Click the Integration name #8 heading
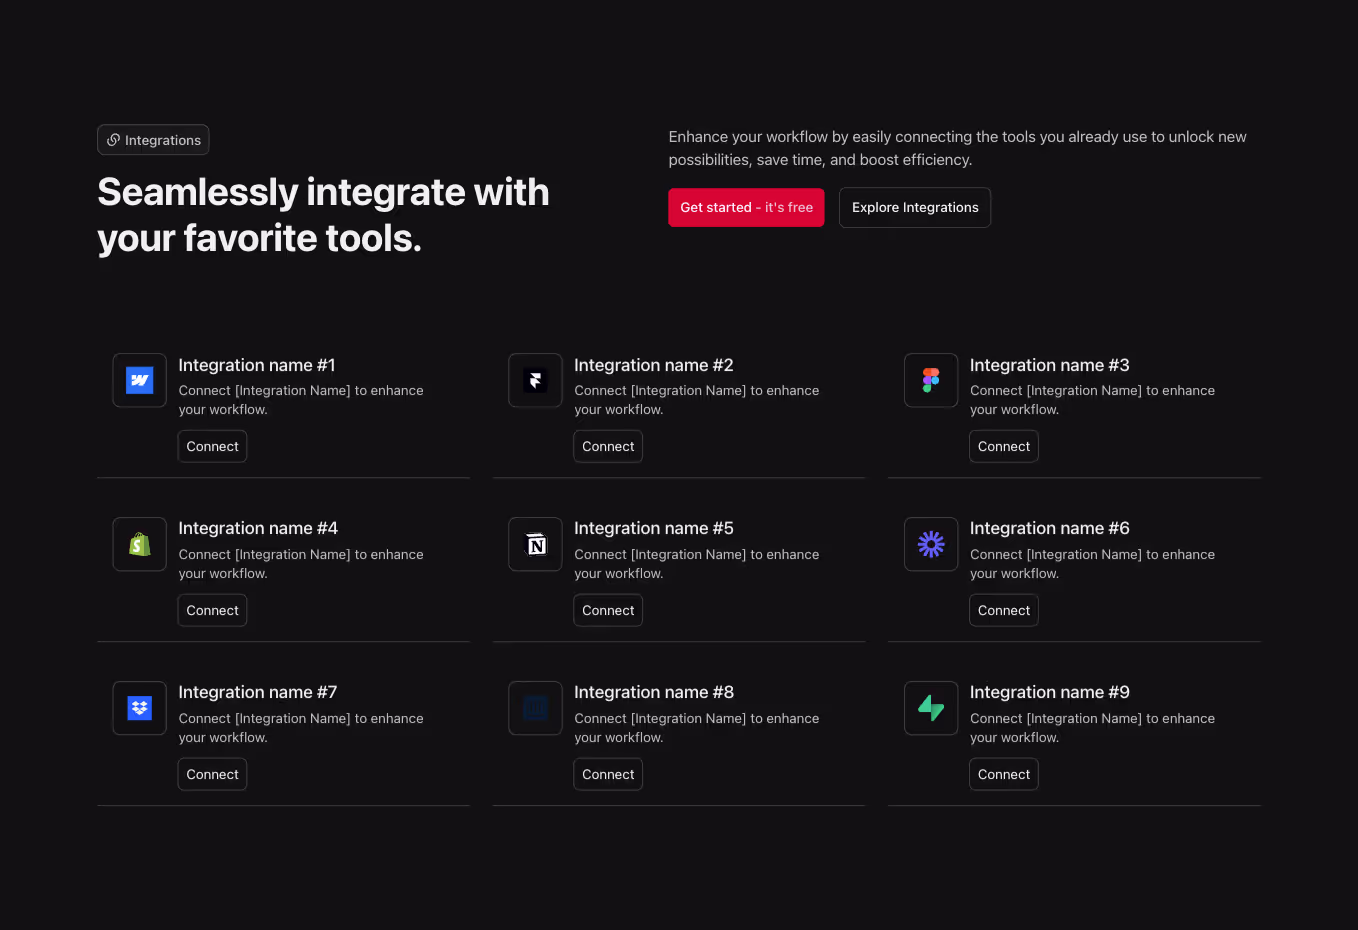Image resolution: width=1358 pixels, height=930 pixels. (653, 691)
